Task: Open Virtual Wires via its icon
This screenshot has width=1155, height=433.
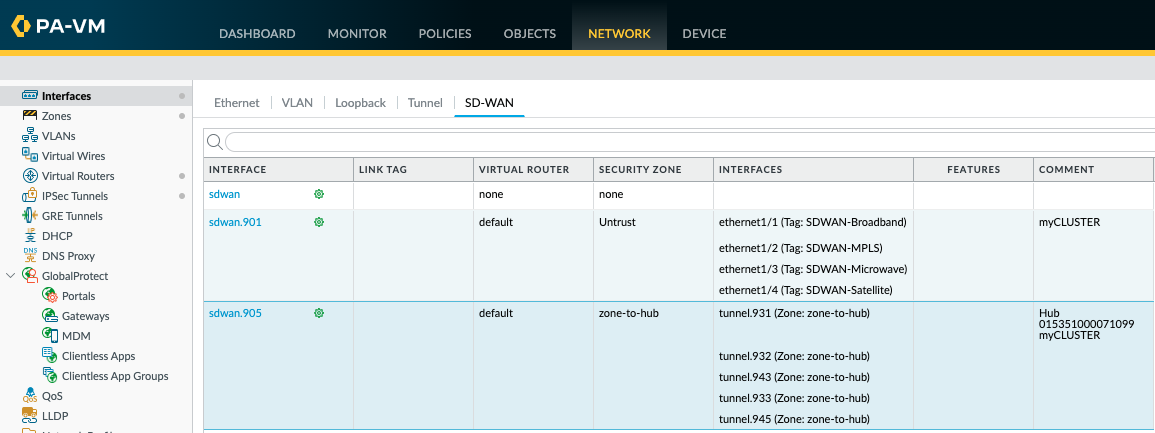Action: tap(30, 156)
